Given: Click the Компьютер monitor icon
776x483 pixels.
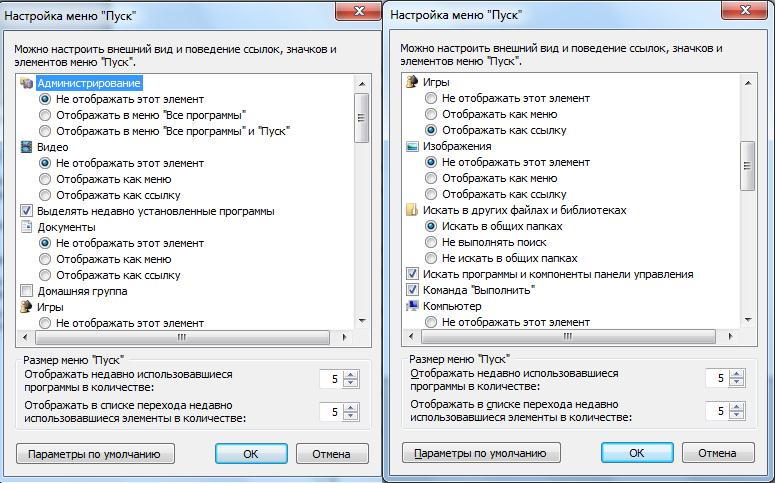Looking at the screenshot, I should (x=412, y=306).
